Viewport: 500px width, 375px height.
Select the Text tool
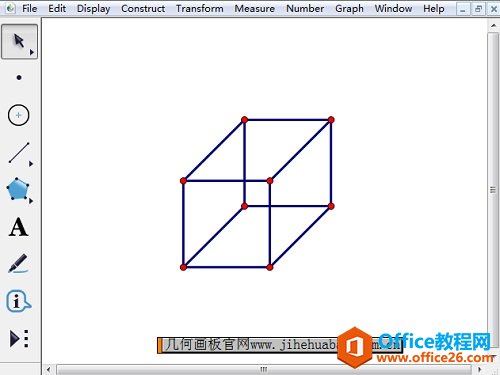coord(18,227)
